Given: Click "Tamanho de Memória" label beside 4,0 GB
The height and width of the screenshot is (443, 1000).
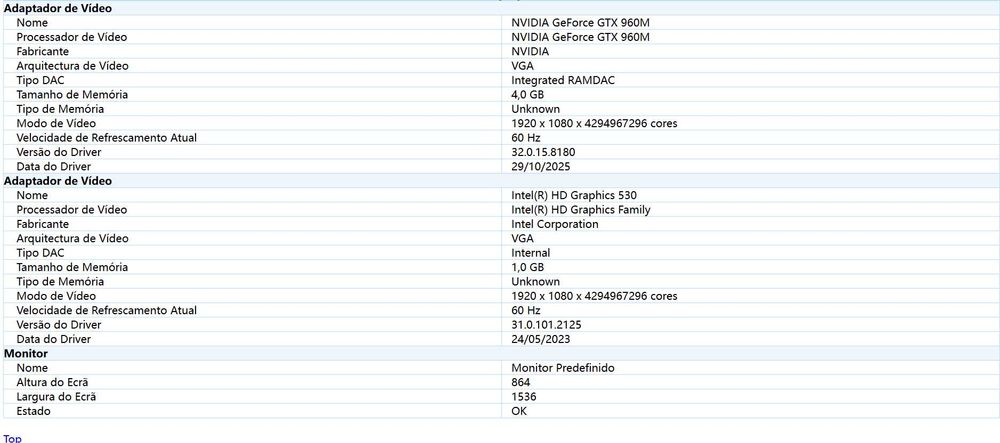Looking at the screenshot, I should pyautogui.click(x=72, y=95).
